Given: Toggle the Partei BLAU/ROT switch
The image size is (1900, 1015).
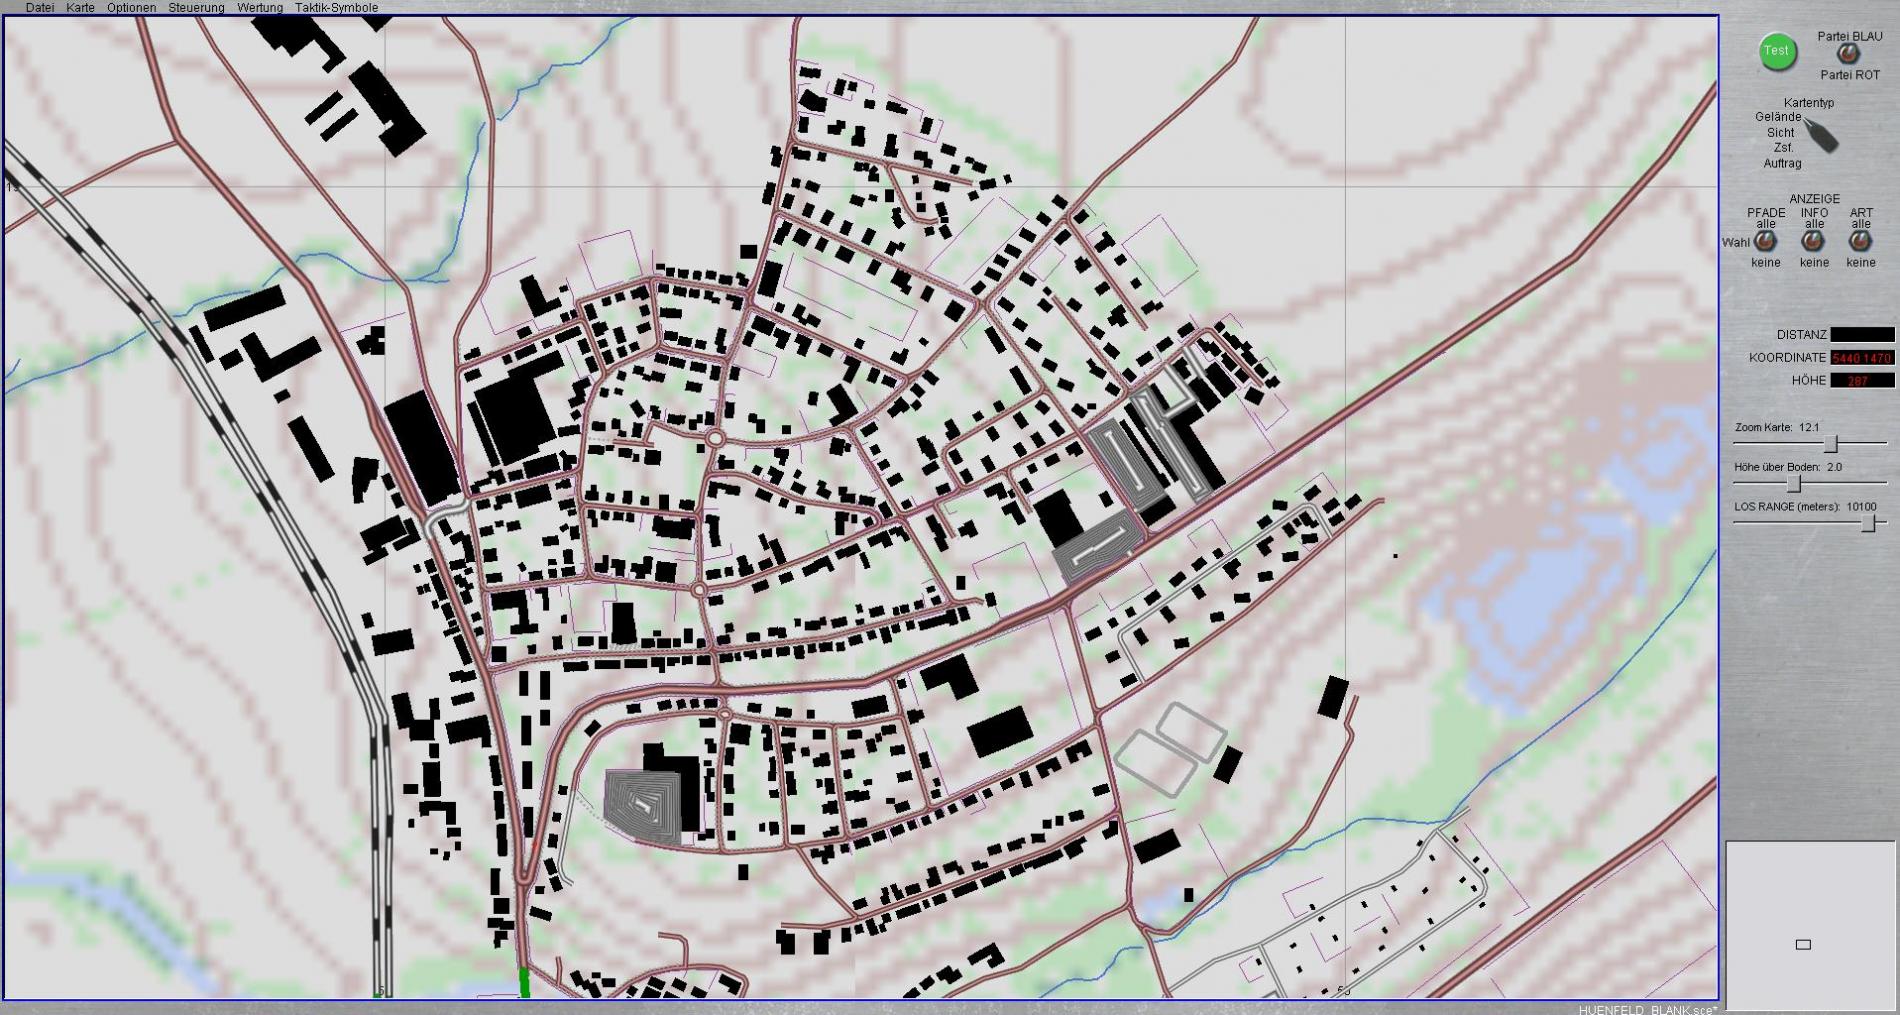Looking at the screenshot, I should [1848, 55].
